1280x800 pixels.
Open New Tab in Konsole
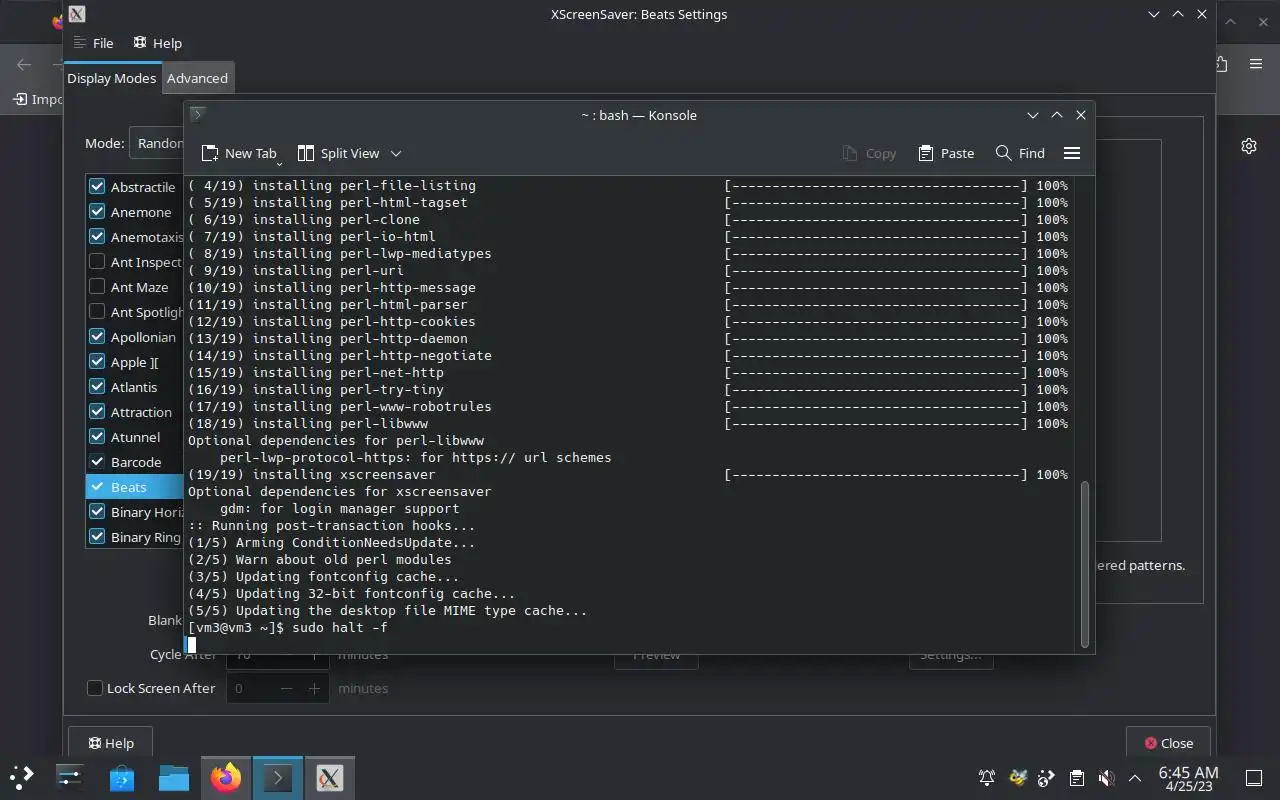pyautogui.click(x=238, y=153)
